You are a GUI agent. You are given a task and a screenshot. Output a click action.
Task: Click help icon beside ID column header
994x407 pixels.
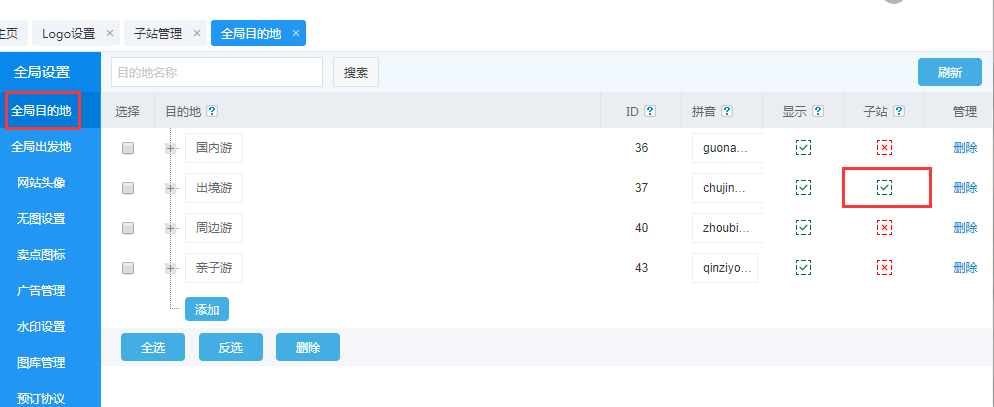point(650,112)
